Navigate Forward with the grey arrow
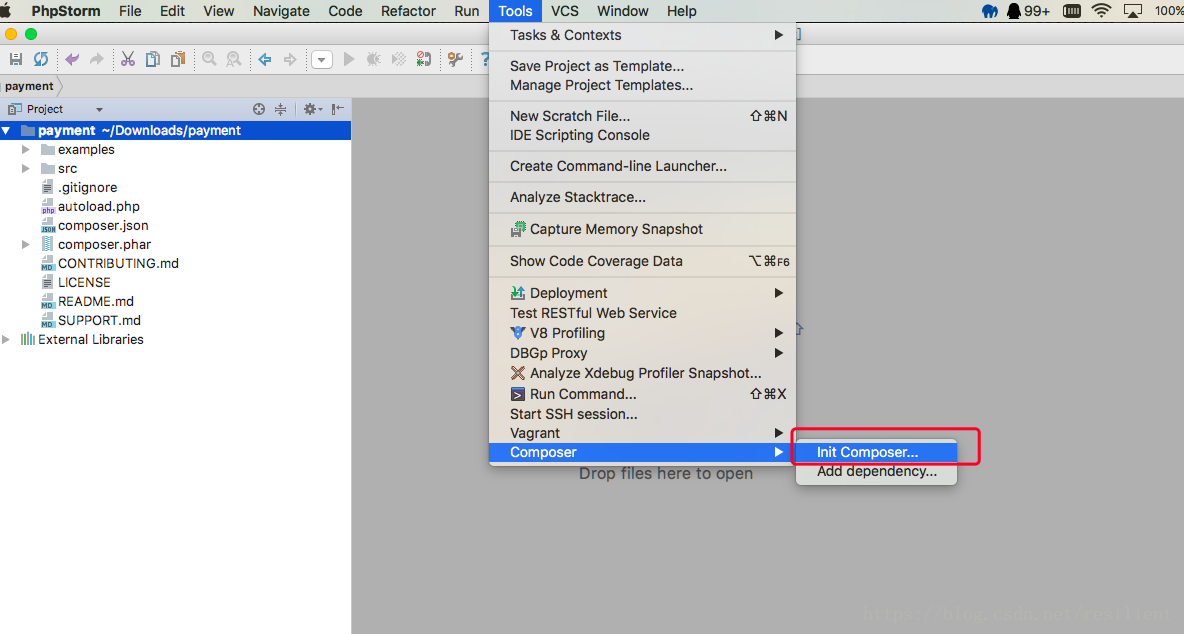The image size is (1184, 634). pos(290,59)
